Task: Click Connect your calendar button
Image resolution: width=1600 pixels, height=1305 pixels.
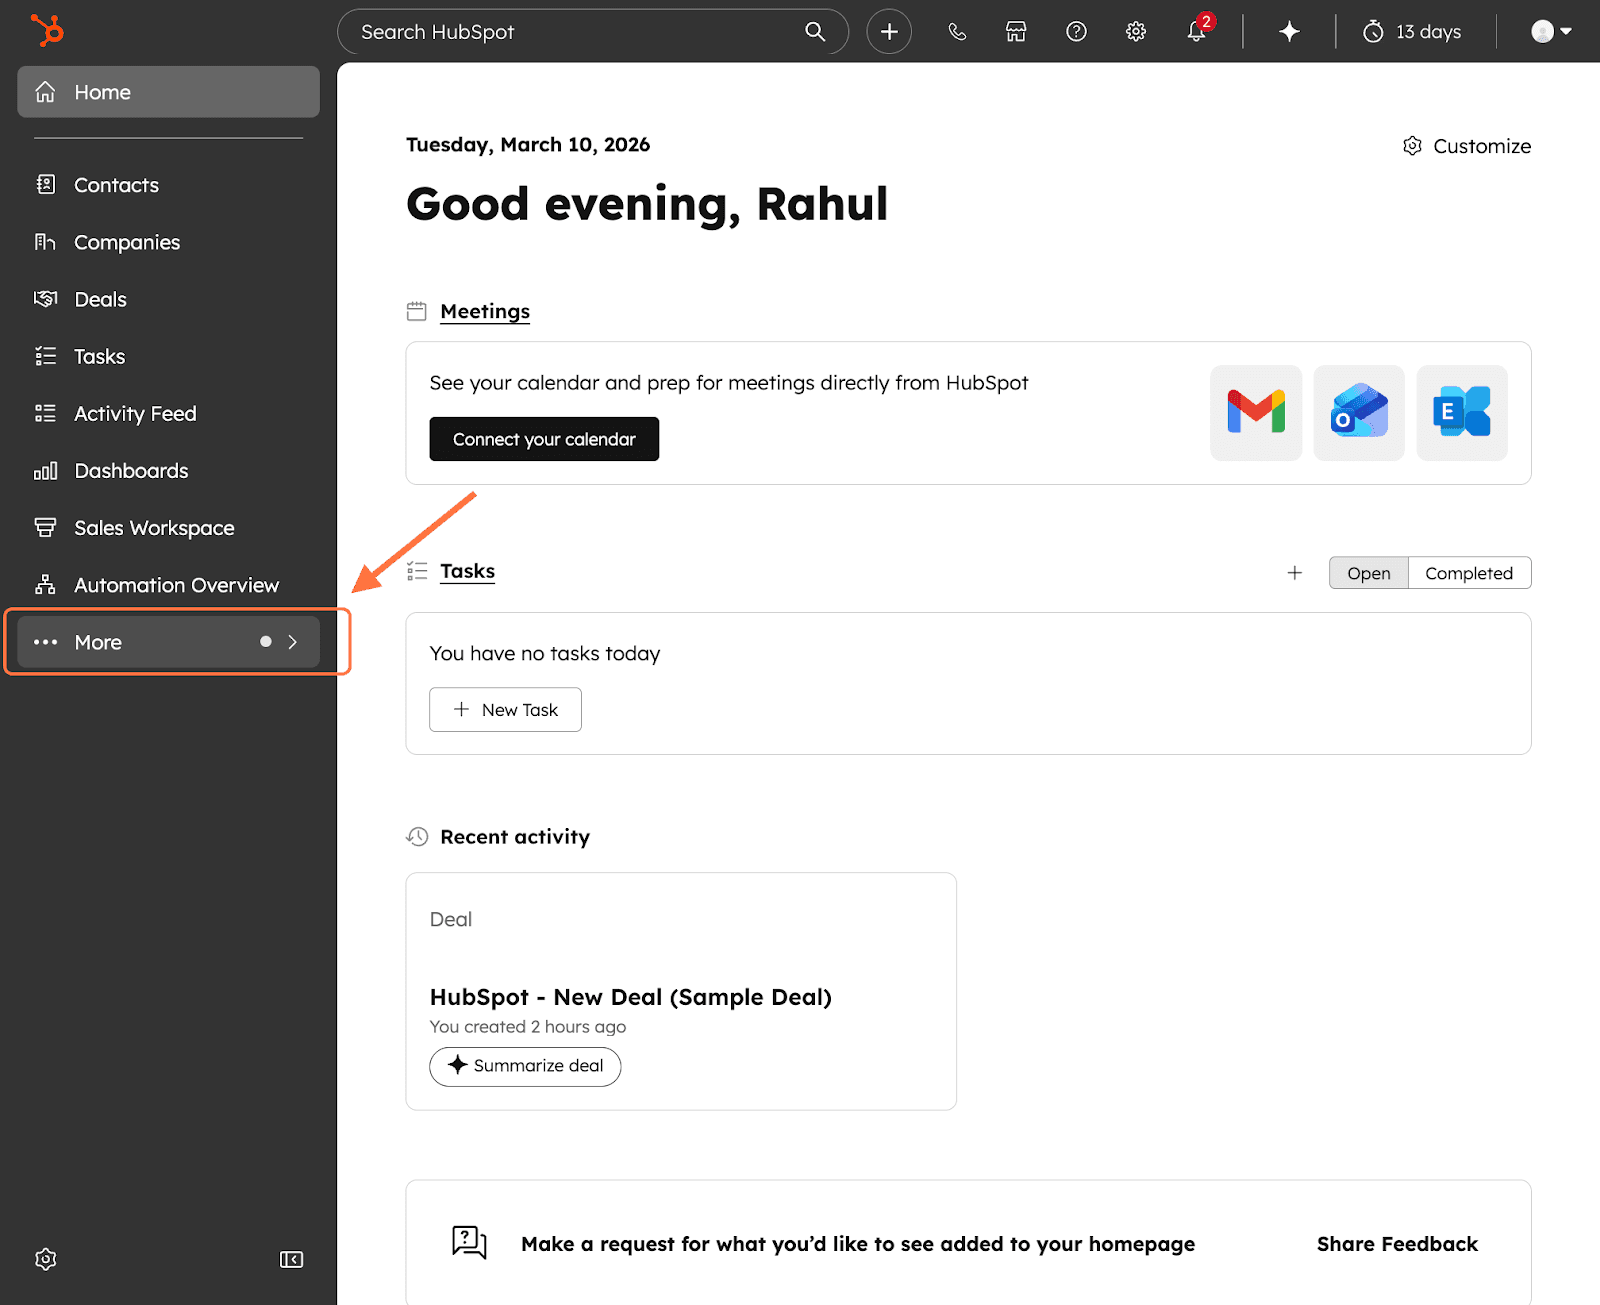Action: pyautogui.click(x=544, y=439)
